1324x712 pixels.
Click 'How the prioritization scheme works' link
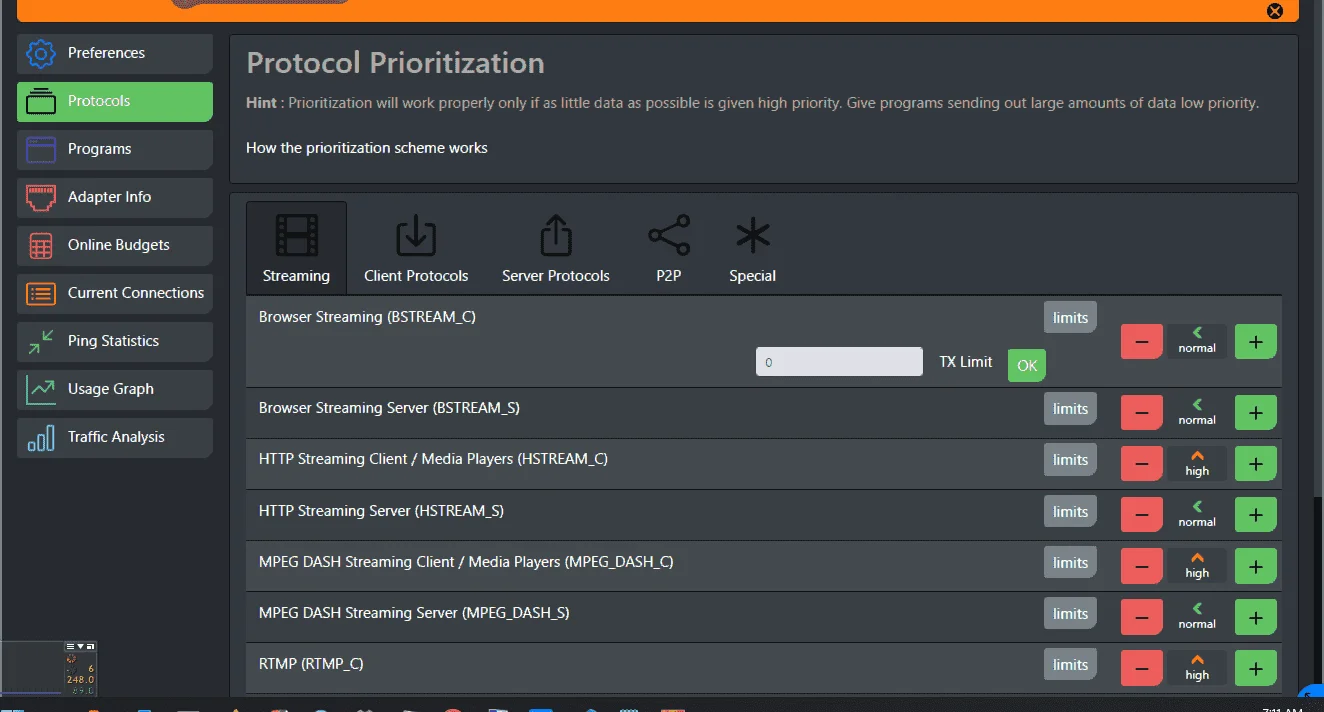(x=367, y=148)
